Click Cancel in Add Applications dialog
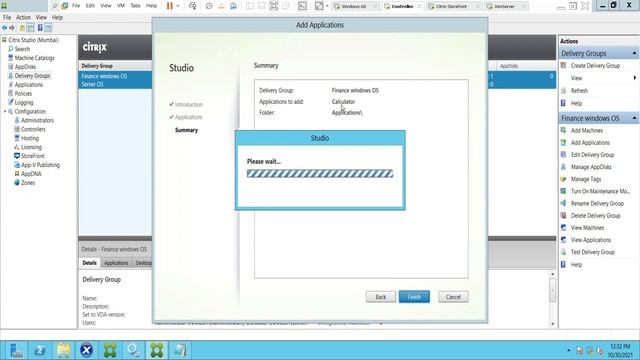 point(453,297)
